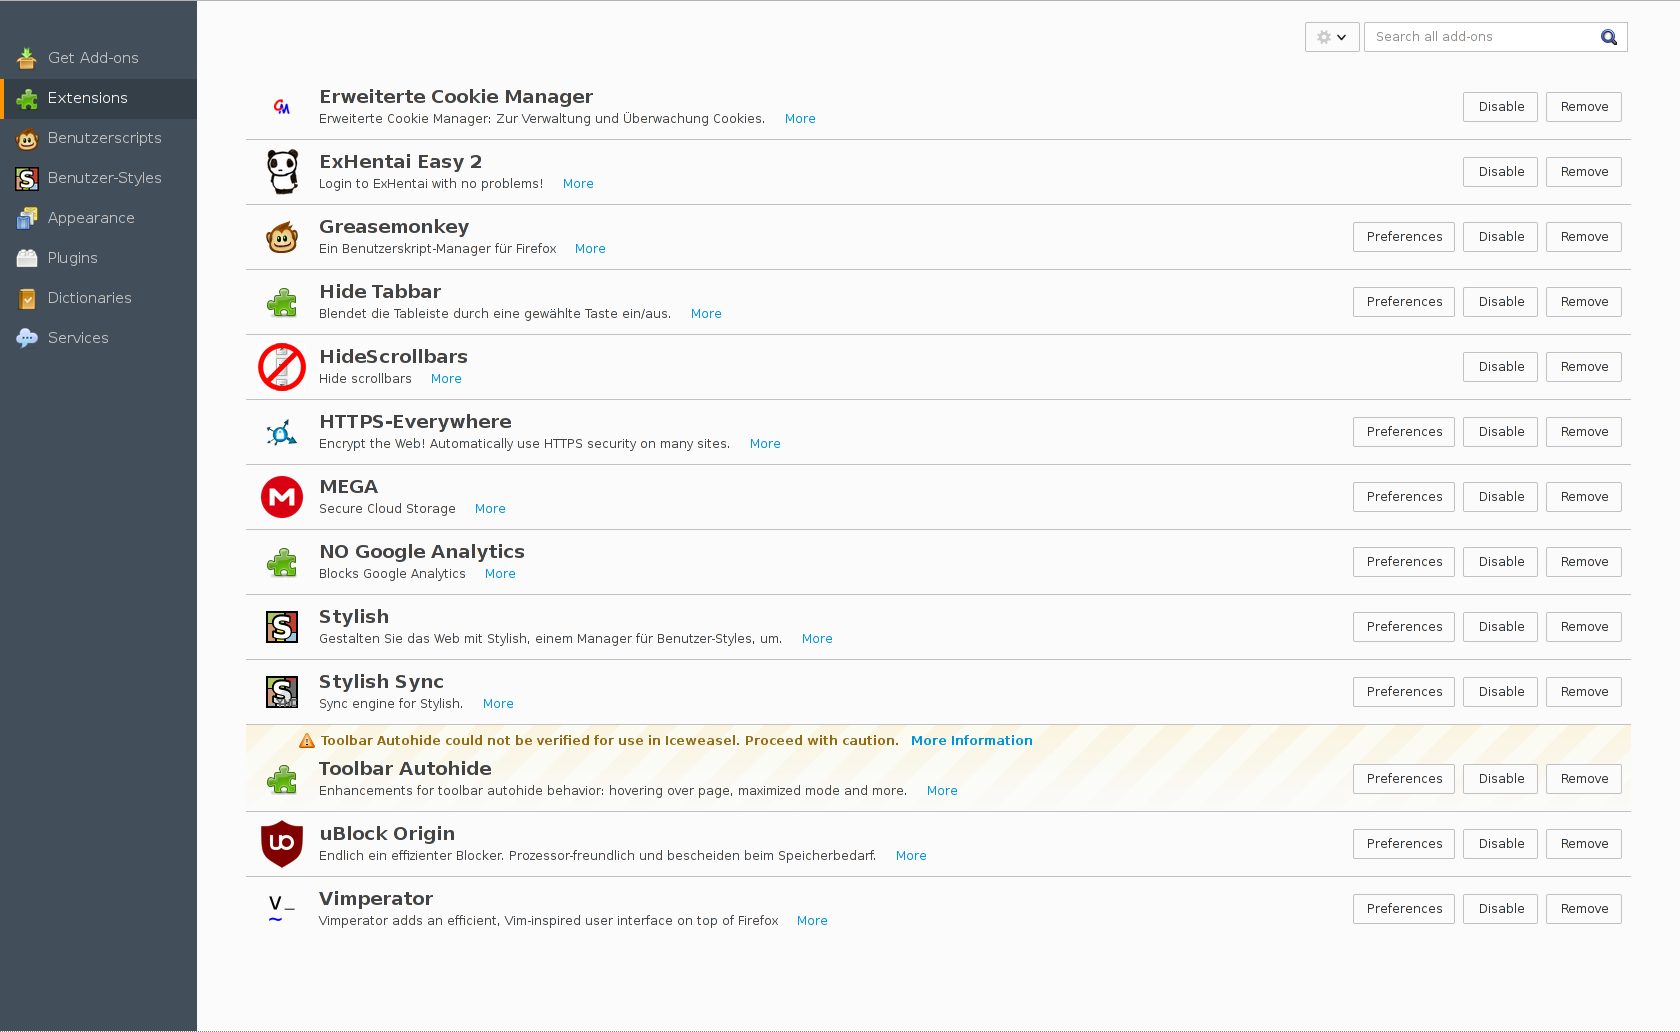Select the Stylish extension title

click(354, 617)
